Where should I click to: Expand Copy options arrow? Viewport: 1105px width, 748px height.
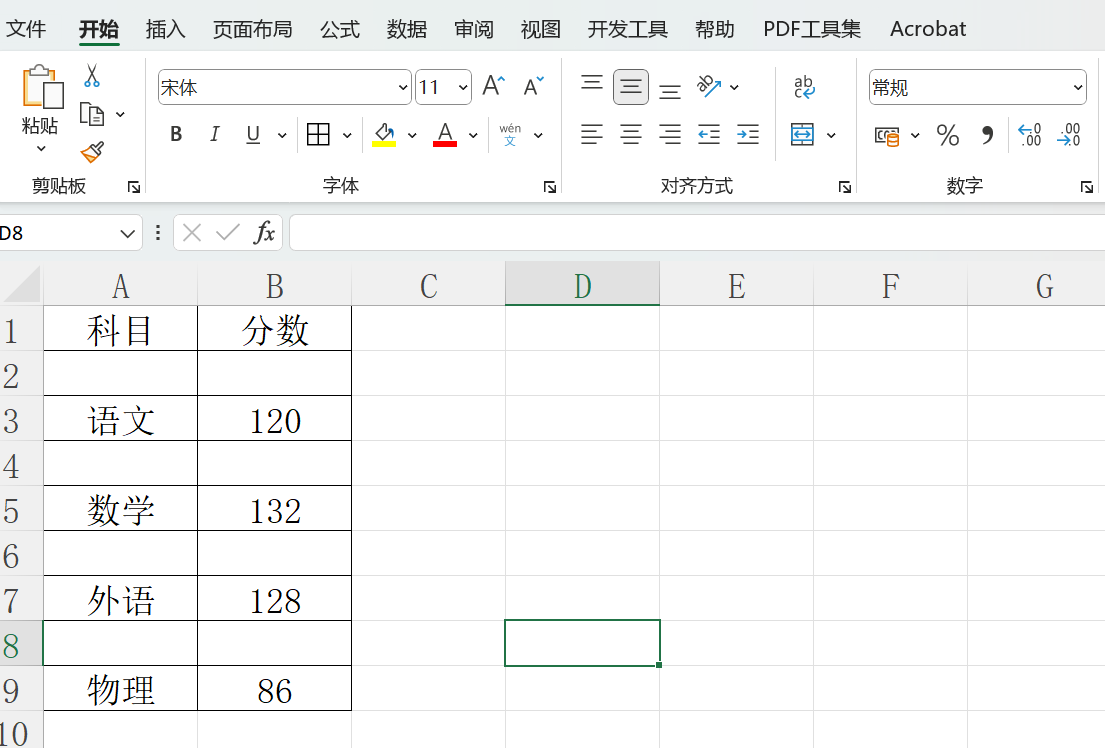point(121,114)
